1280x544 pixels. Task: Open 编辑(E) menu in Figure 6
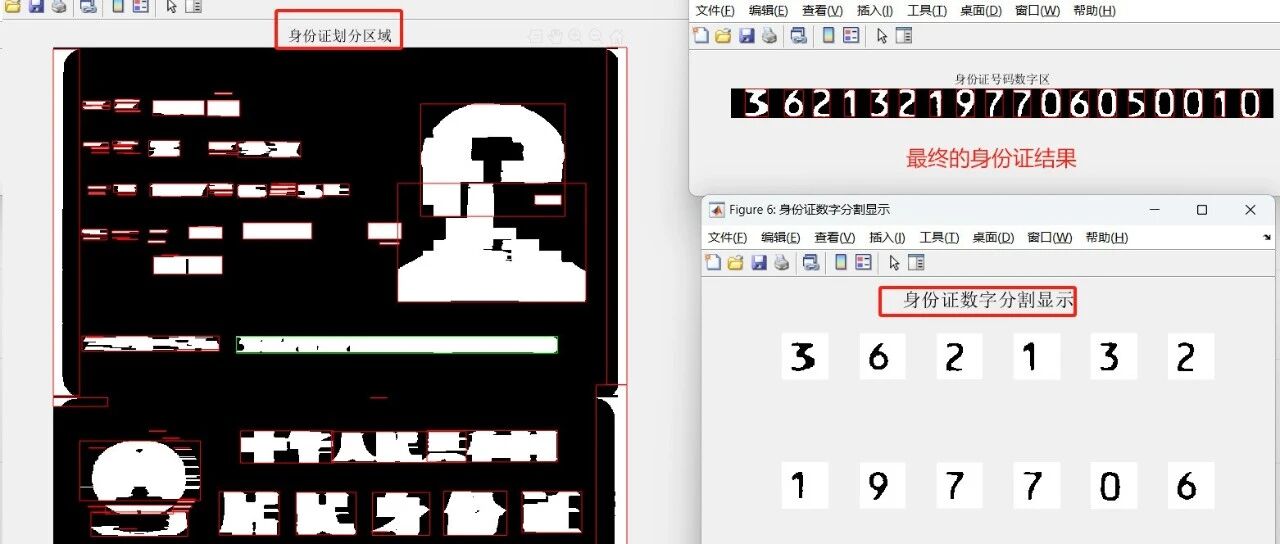781,238
